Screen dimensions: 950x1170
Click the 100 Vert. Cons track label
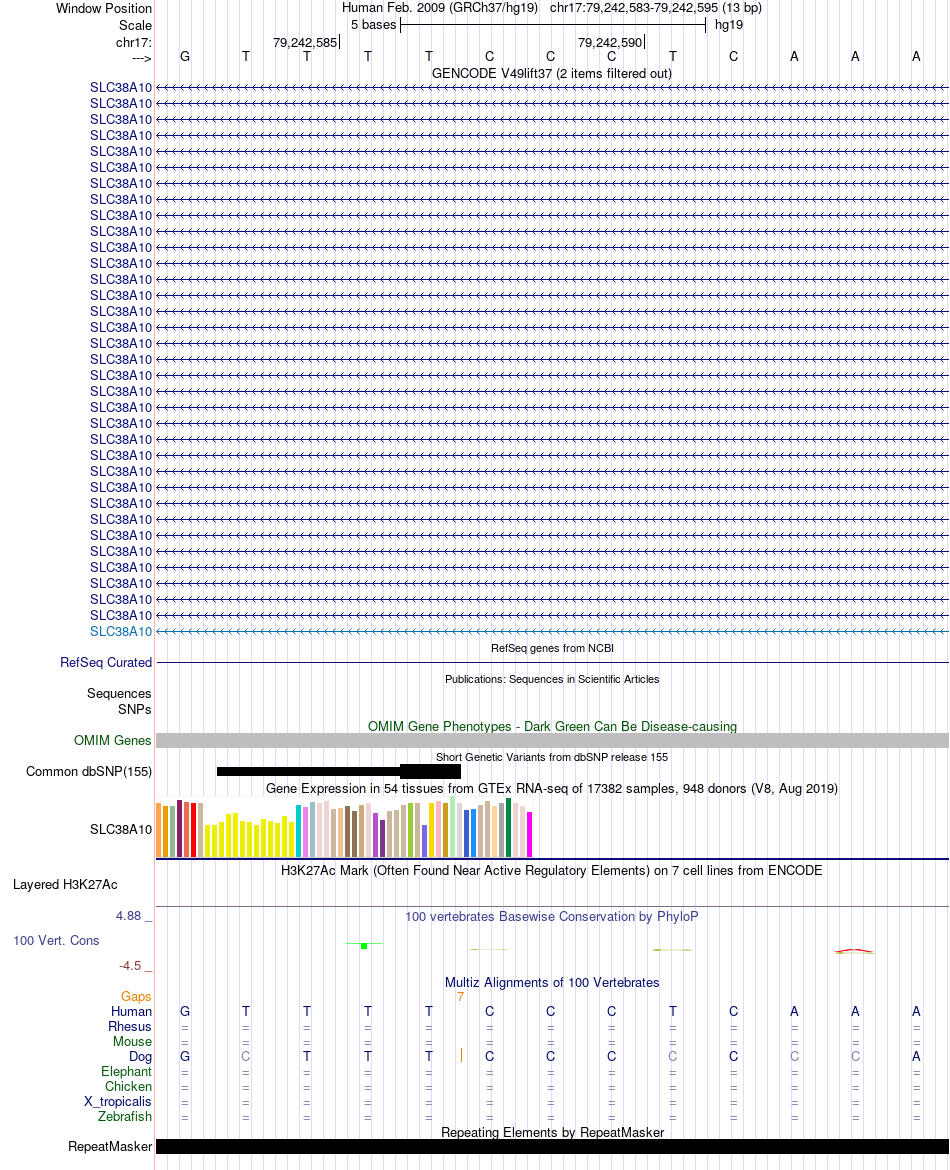tap(56, 940)
